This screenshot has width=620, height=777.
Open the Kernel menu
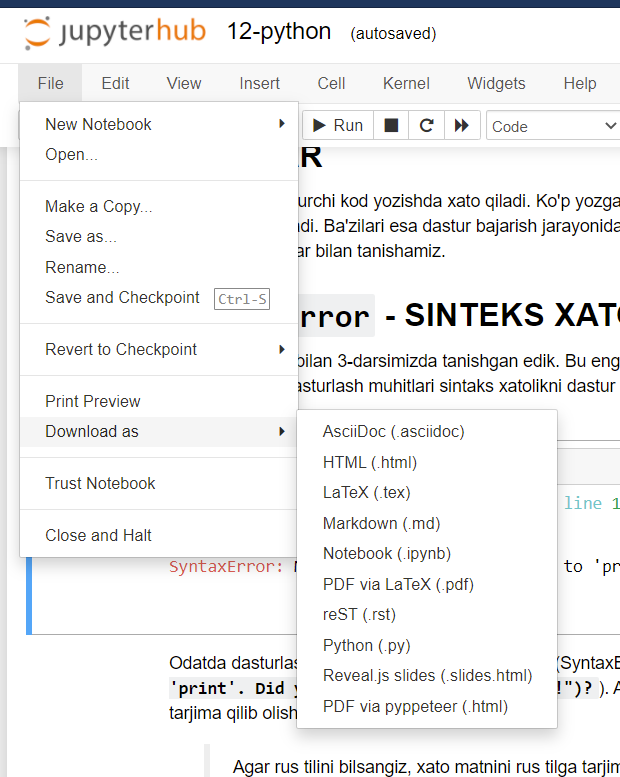click(406, 84)
